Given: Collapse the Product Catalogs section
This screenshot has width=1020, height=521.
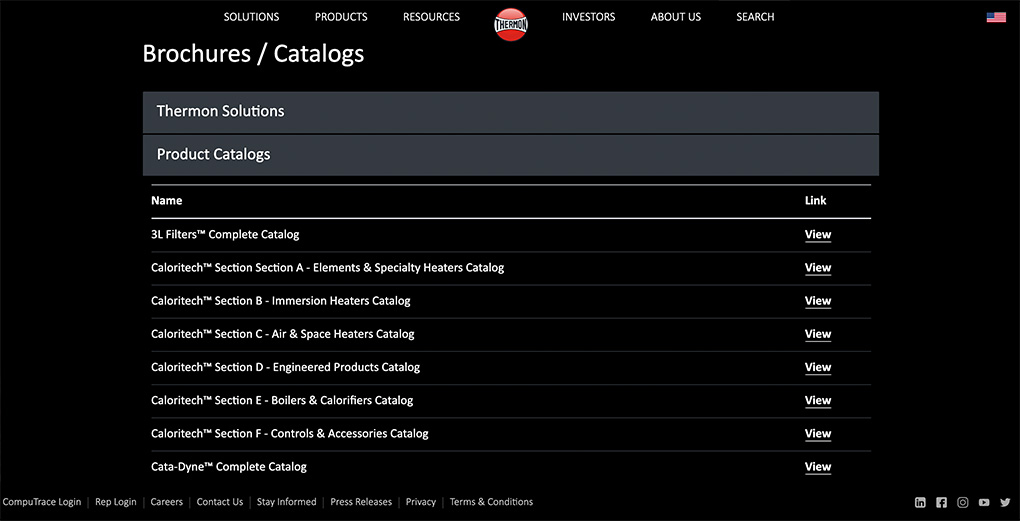Looking at the screenshot, I should pos(510,155).
